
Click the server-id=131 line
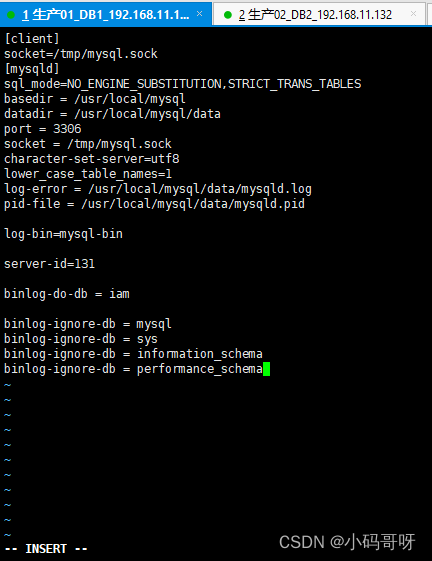click(49, 264)
